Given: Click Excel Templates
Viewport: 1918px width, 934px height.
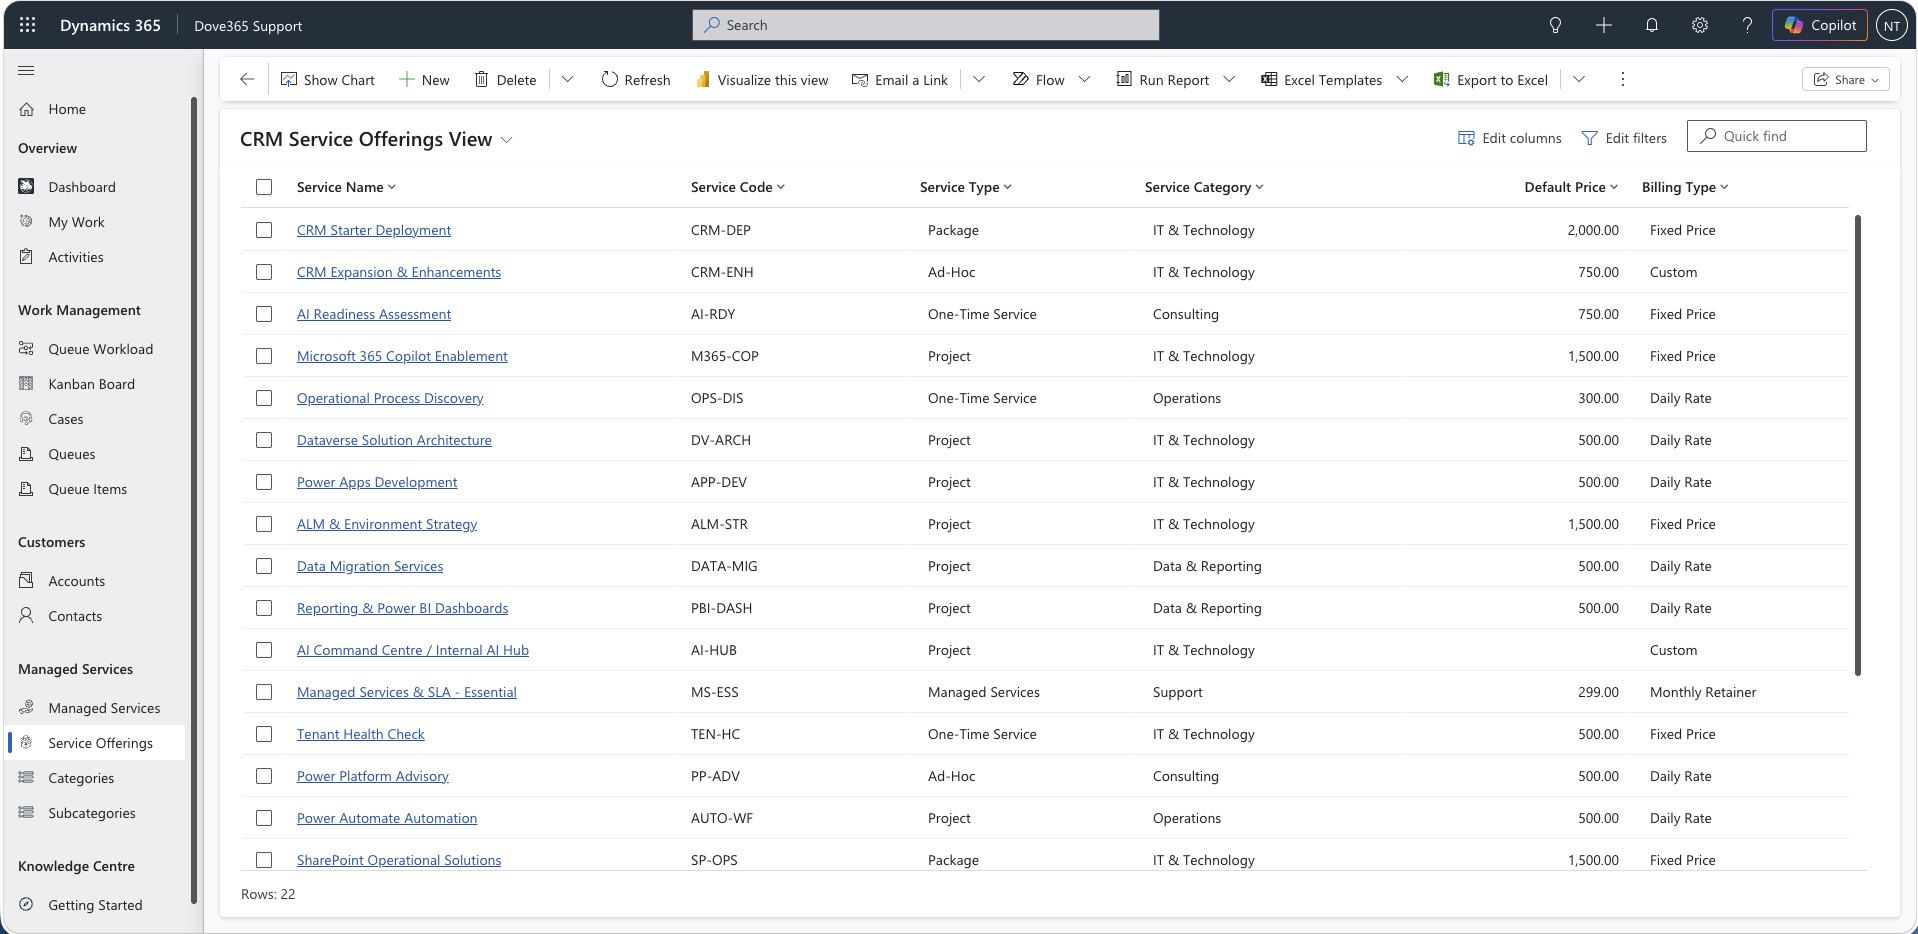Looking at the screenshot, I should pos(1322,80).
